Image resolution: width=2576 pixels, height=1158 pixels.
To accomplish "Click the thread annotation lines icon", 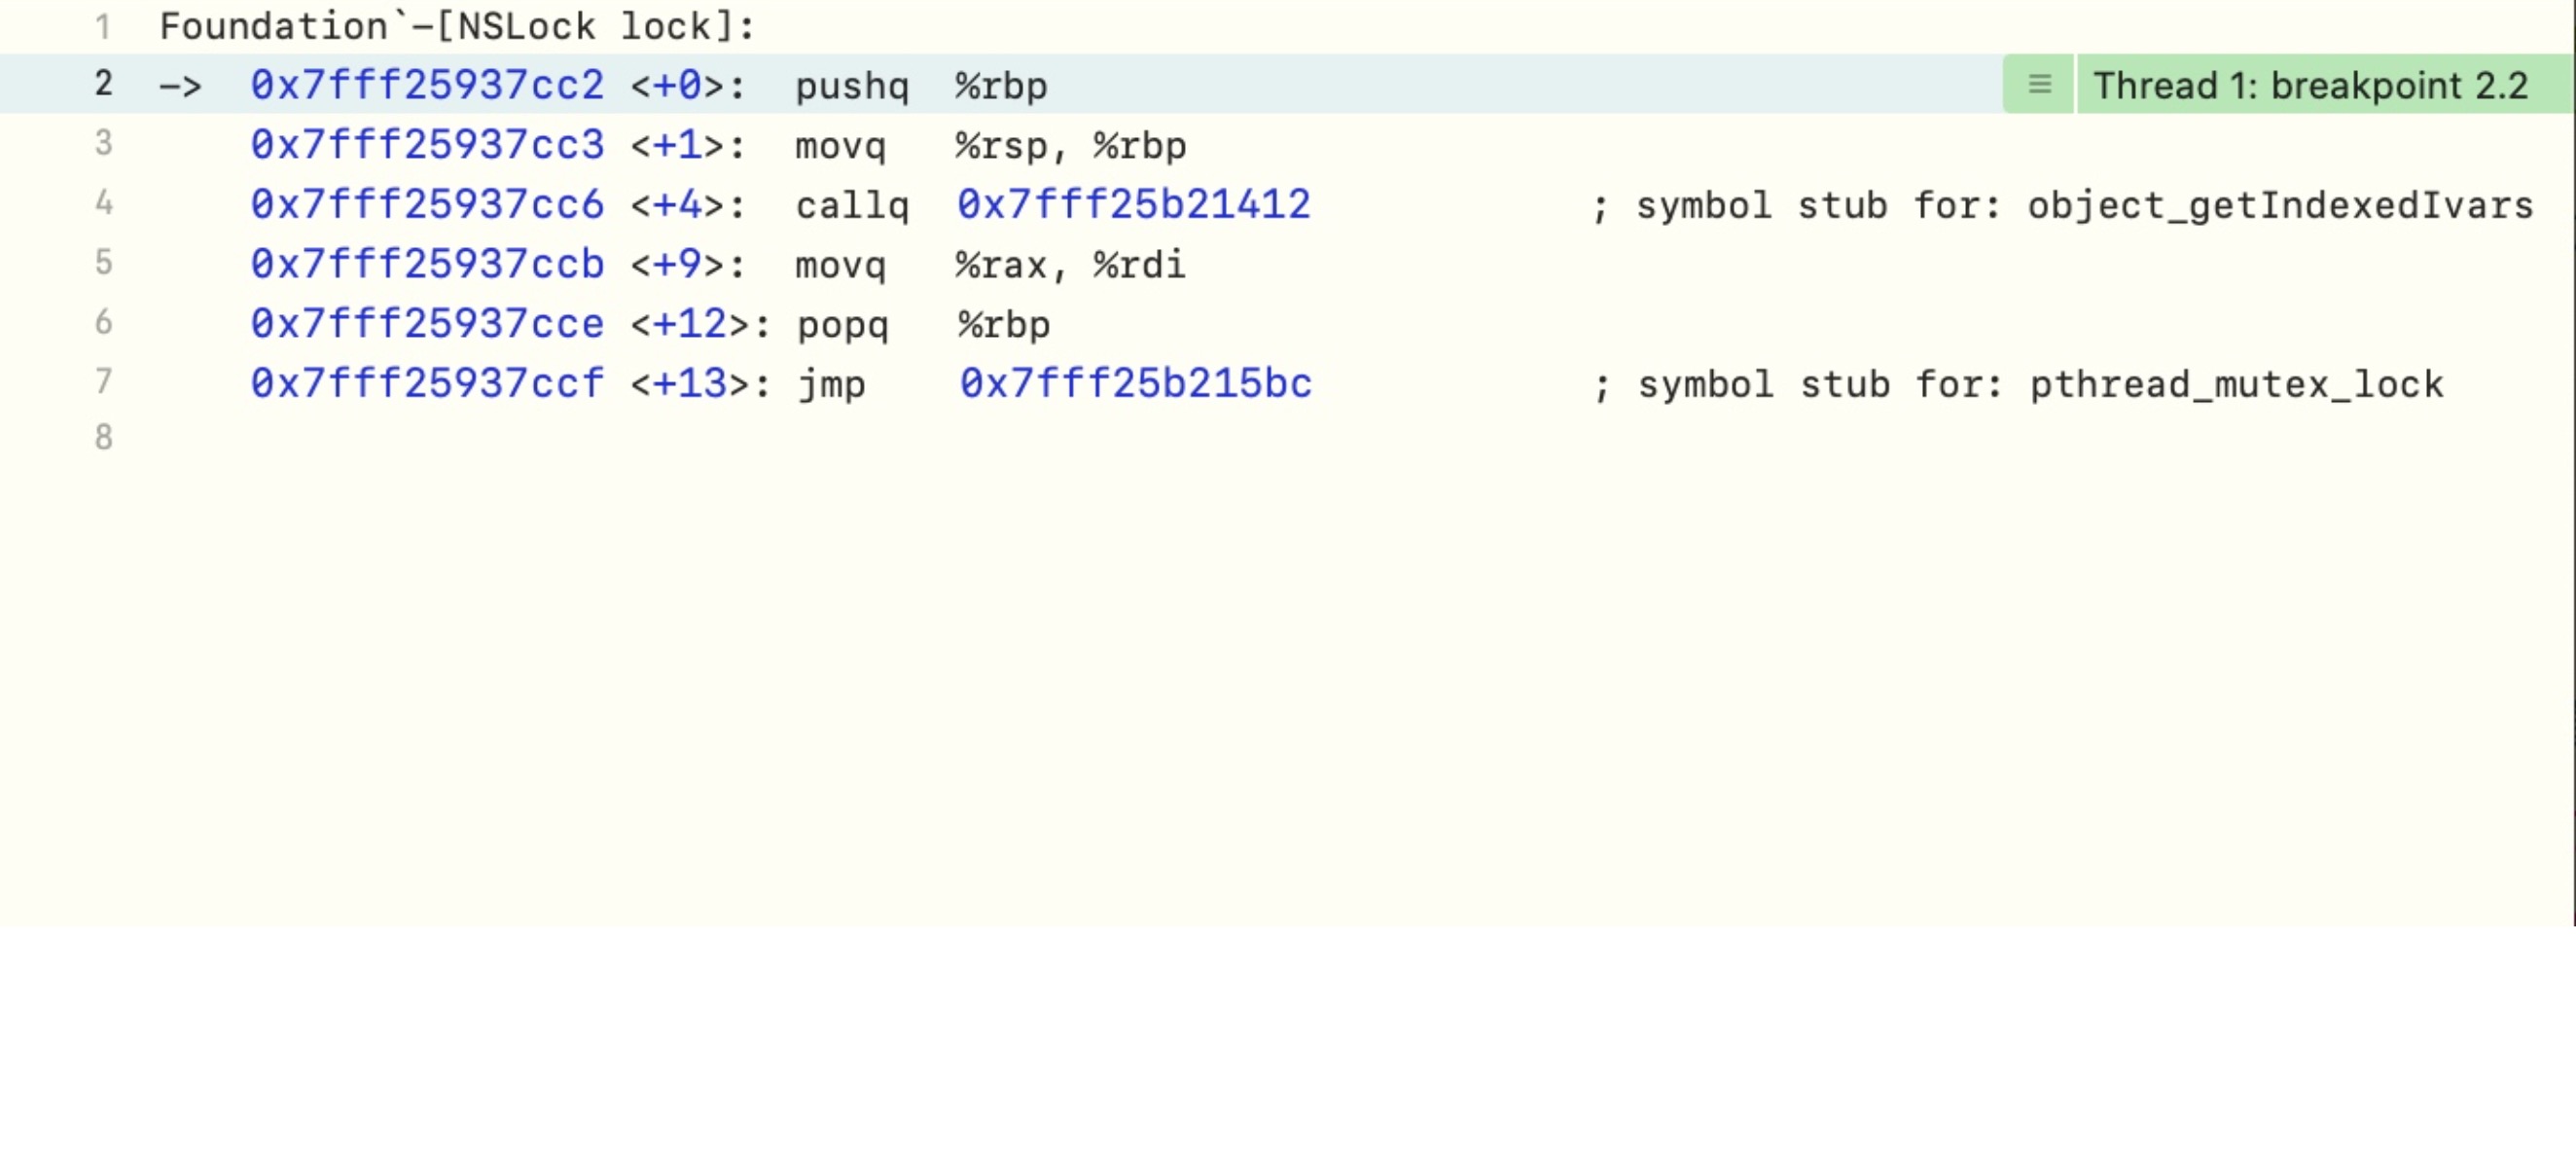I will (x=2039, y=84).
